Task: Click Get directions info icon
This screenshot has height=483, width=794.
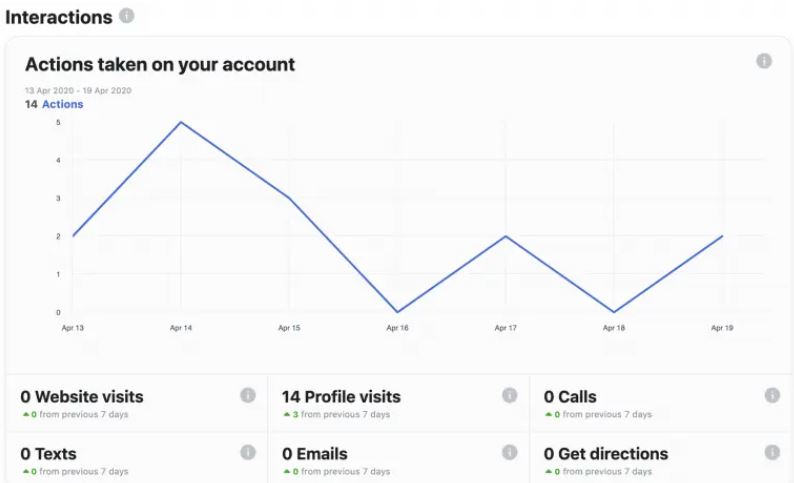Action: tap(772, 452)
